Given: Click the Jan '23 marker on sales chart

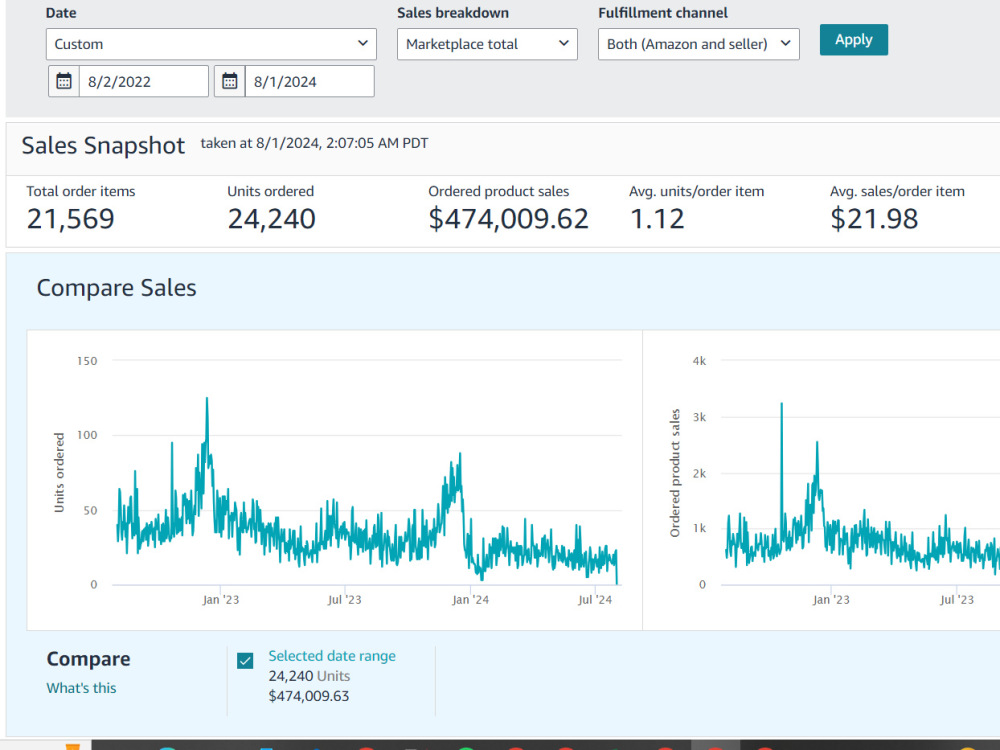Looking at the screenshot, I should [831, 599].
